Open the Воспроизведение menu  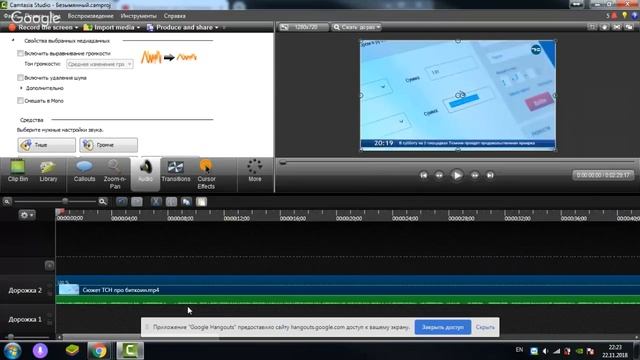[91, 16]
